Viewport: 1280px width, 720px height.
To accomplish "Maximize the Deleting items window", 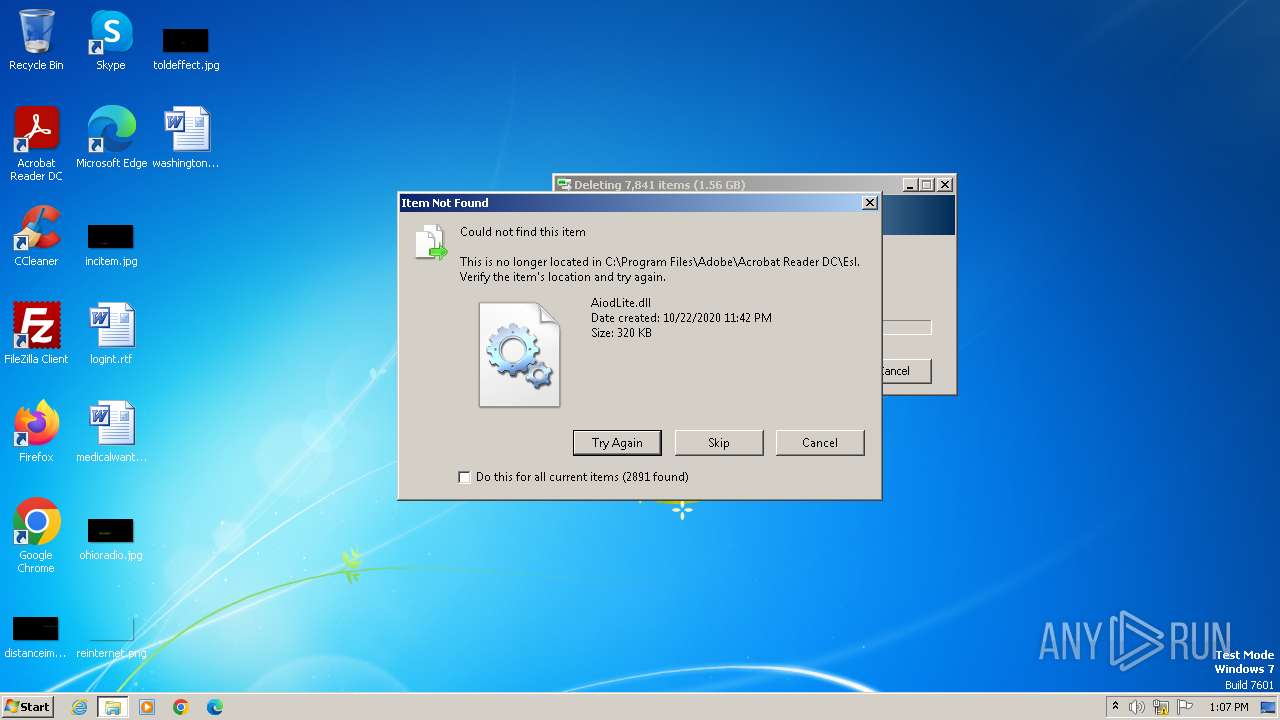I will [927, 185].
